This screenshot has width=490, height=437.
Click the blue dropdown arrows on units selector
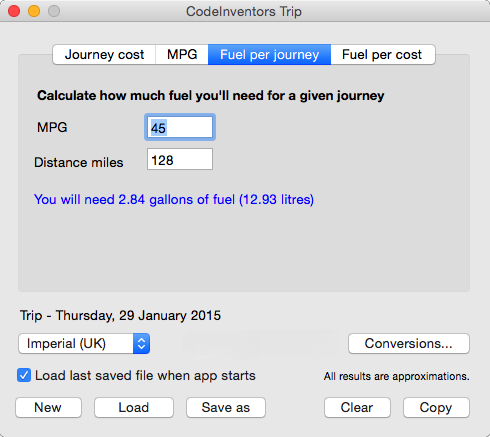(141, 343)
